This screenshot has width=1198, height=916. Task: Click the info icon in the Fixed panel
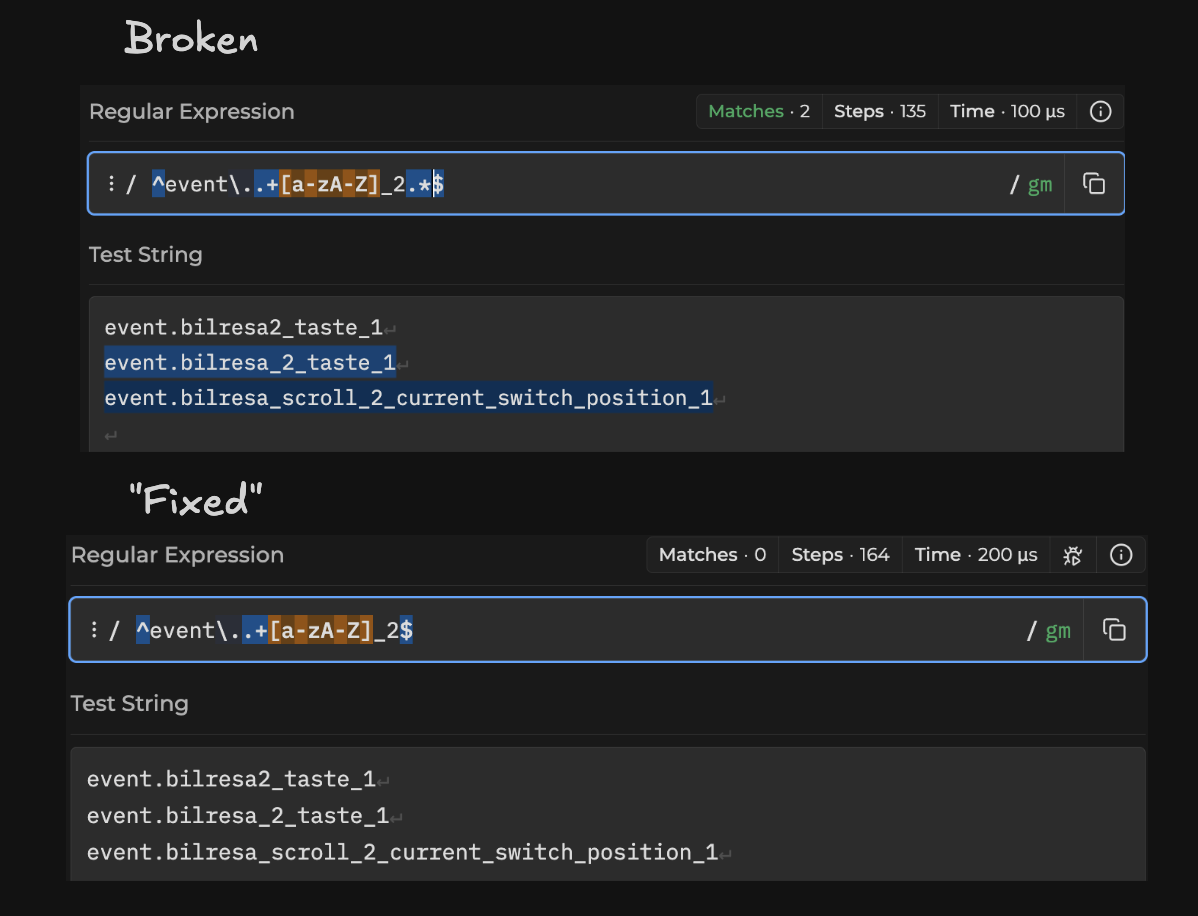click(1121, 555)
